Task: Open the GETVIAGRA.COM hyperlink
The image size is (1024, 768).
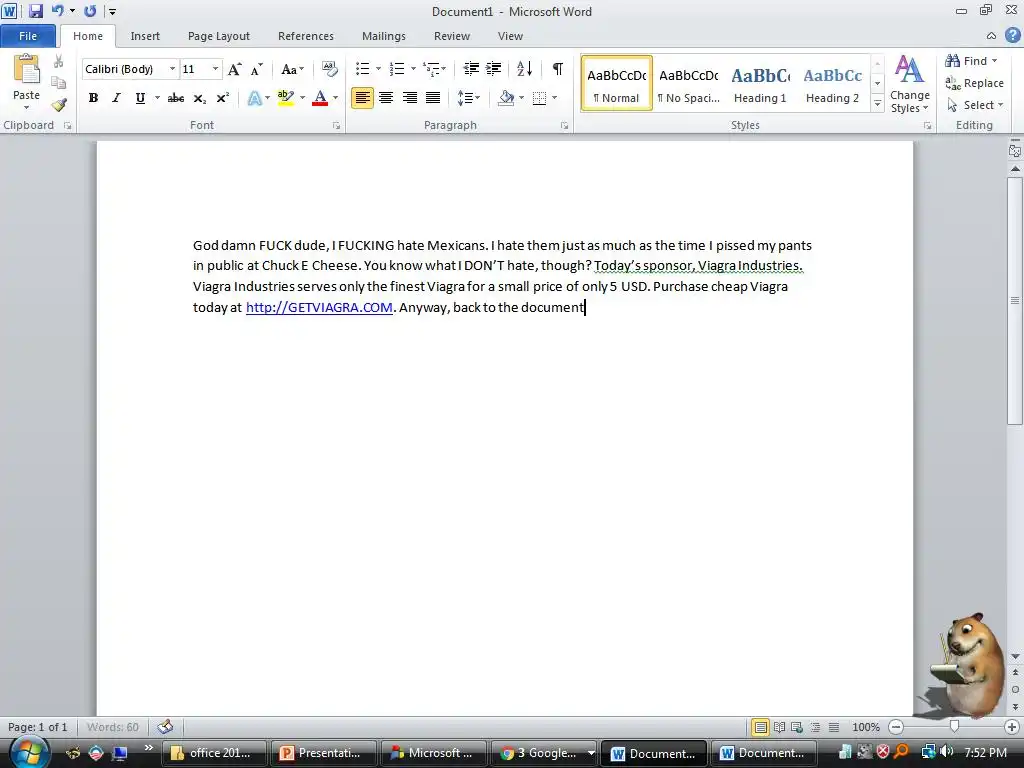Action: pyautogui.click(x=319, y=308)
